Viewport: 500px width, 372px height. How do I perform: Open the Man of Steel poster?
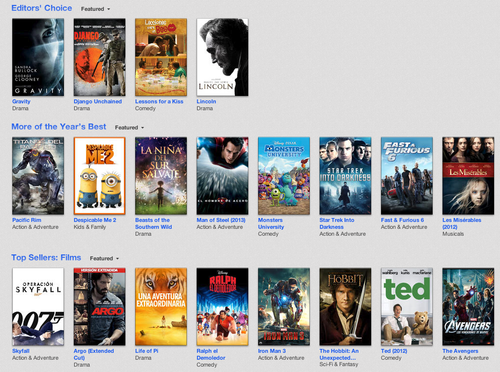(x=222, y=176)
